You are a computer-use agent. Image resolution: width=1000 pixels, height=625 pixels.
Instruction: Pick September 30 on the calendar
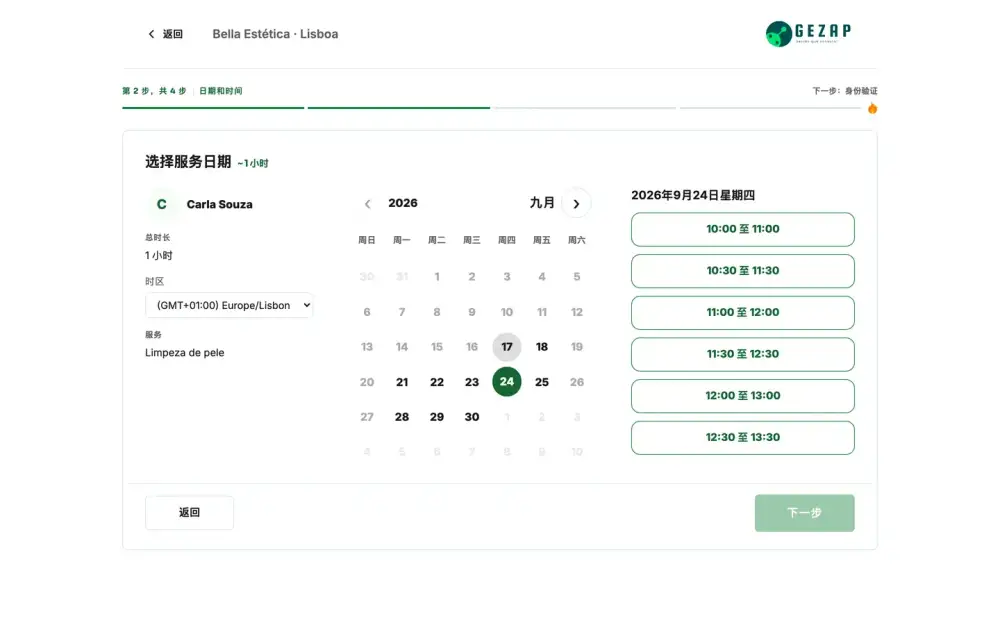pos(472,417)
